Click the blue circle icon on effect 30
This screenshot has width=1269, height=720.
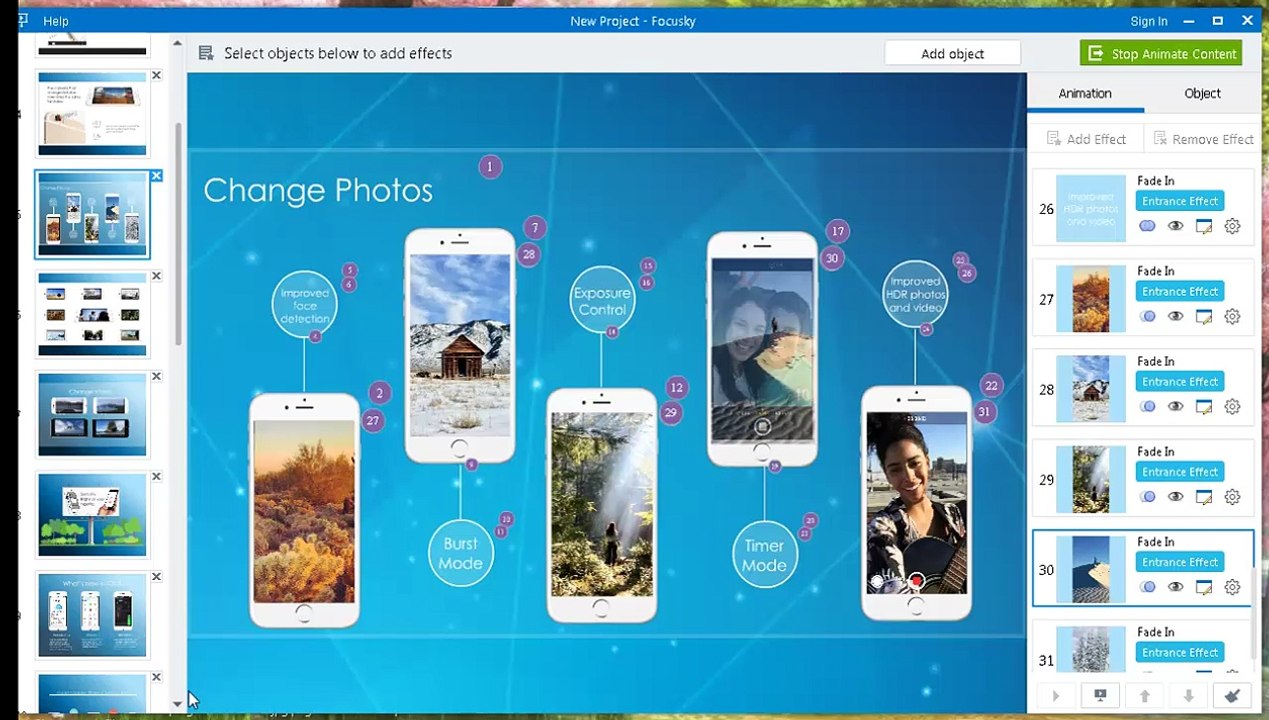pyautogui.click(x=1148, y=587)
